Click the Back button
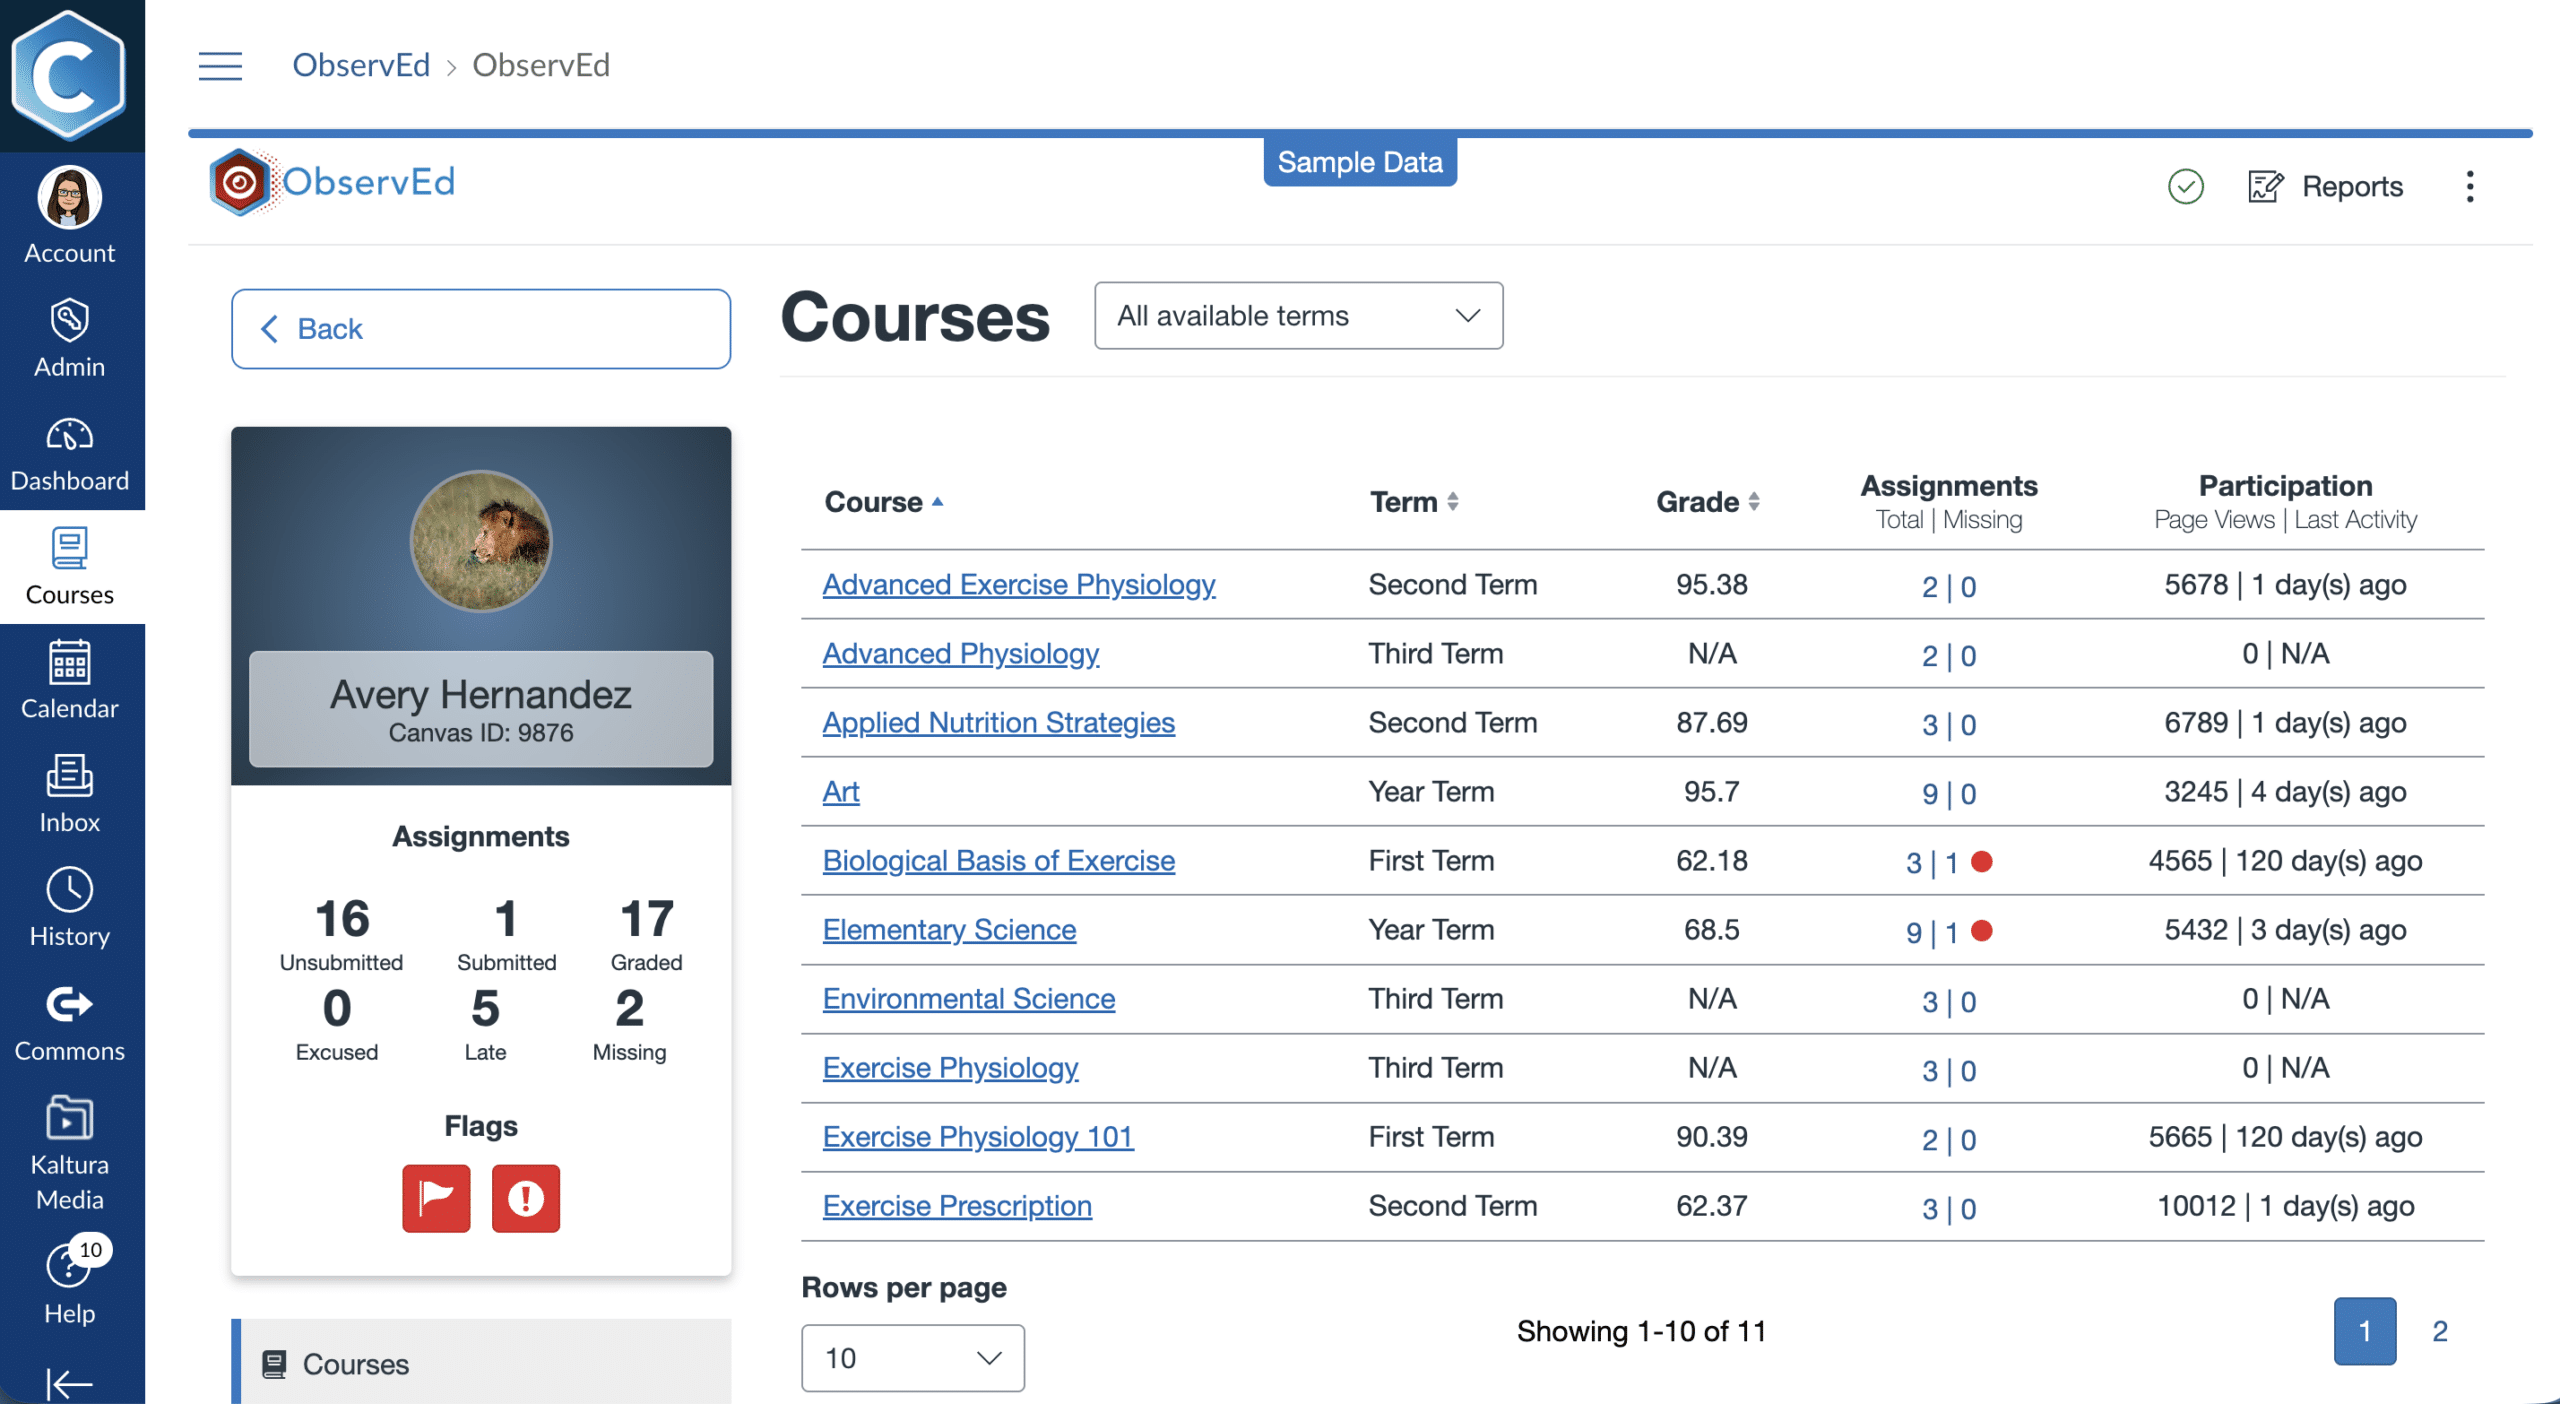Image resolution: width=2560 pixels, height=1404 pixels. [x=481, y=329]
